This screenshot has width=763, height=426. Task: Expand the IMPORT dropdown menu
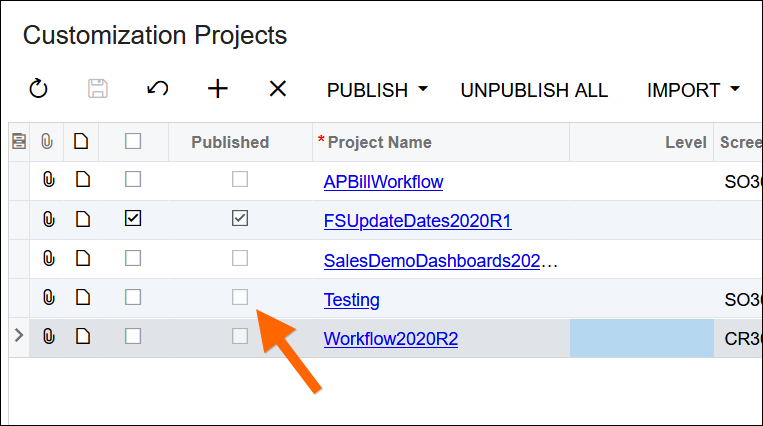tap(693, 90)
